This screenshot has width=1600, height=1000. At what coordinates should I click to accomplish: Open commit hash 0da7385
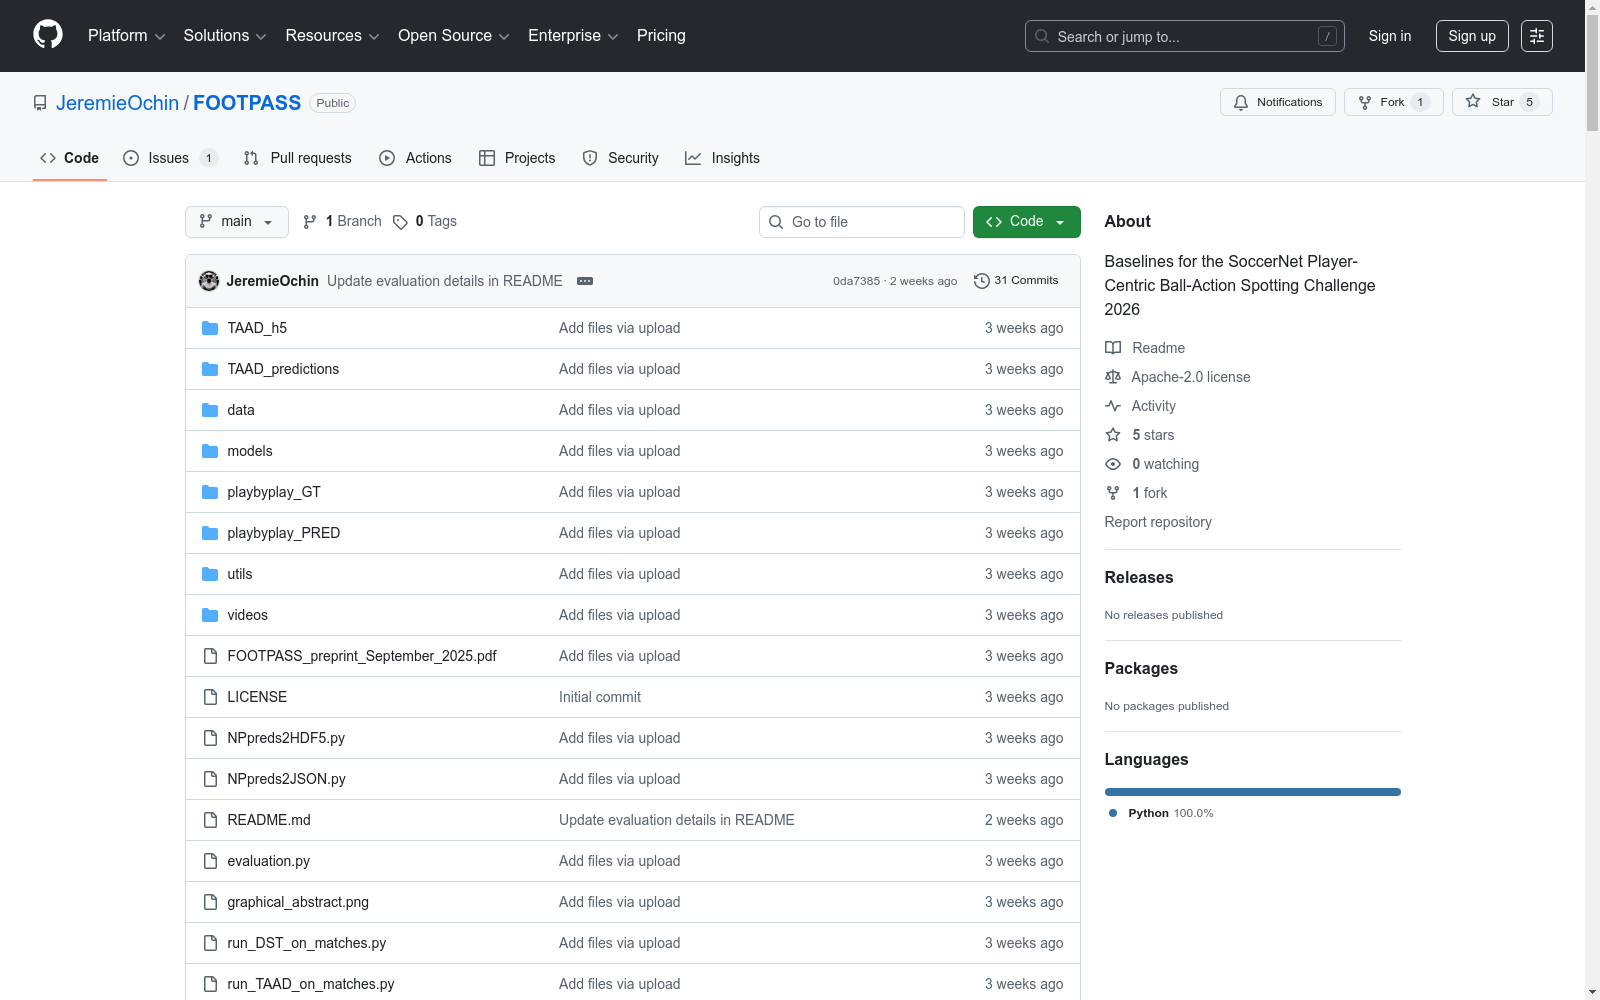(x=857, y=281)
